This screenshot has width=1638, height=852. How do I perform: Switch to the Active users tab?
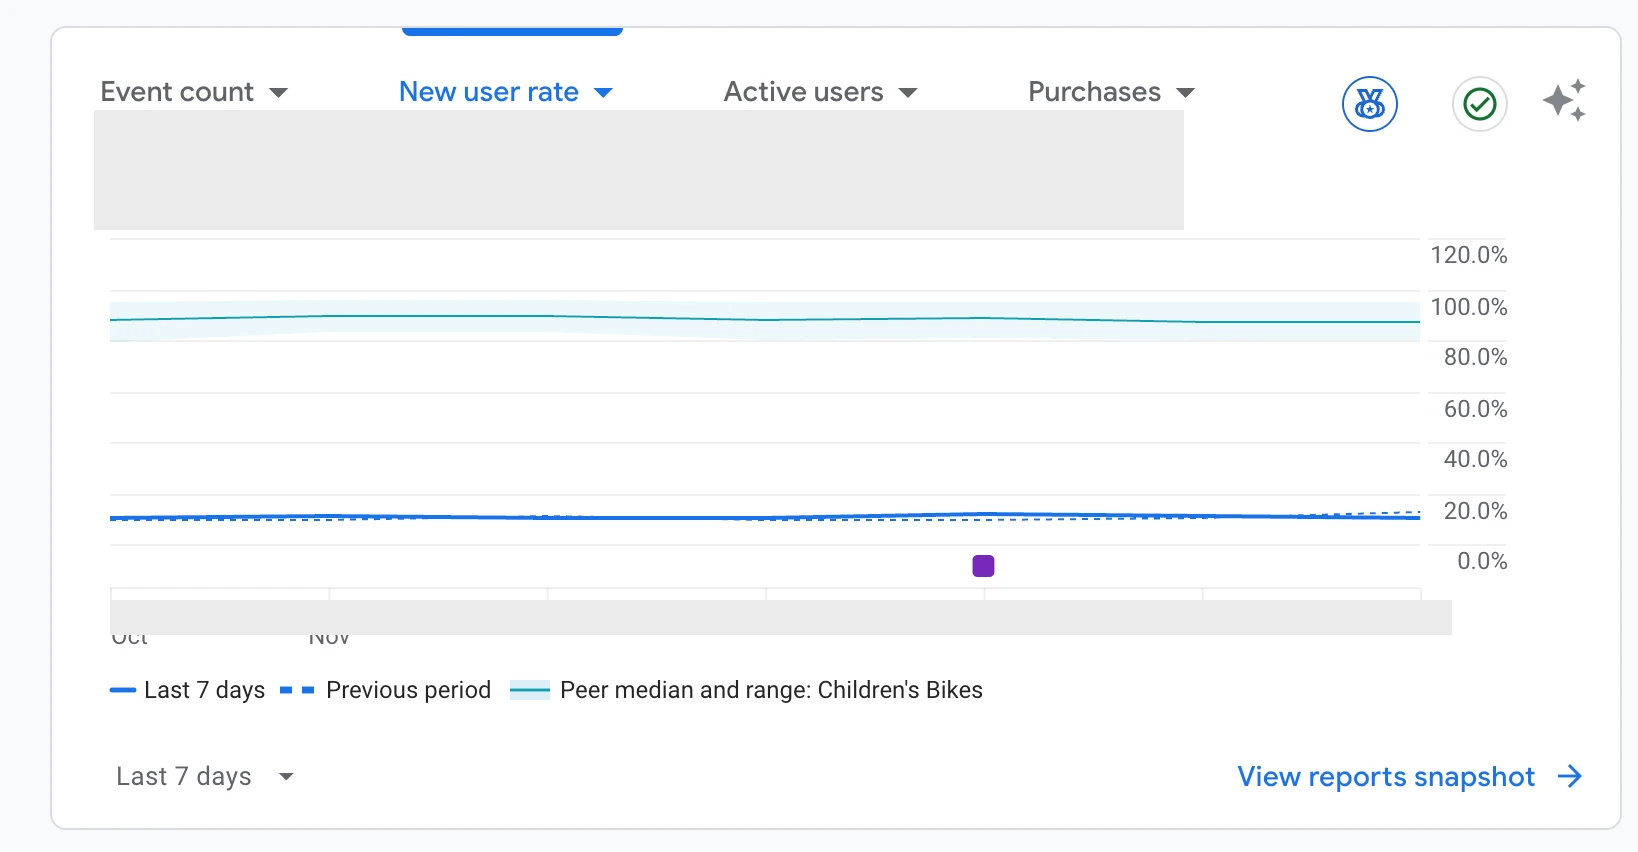click(x=804, y=92)
